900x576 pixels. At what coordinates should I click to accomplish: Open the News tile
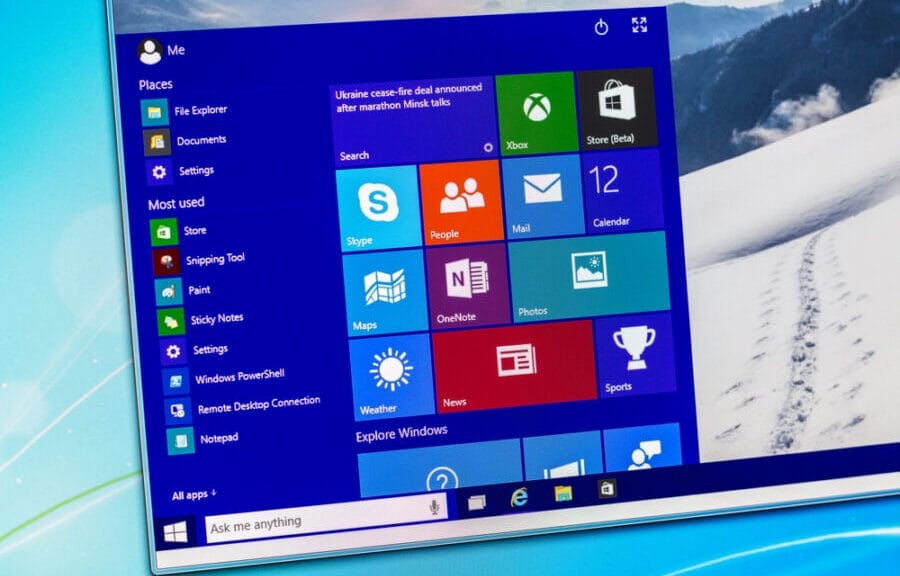[x=514, y=367]
